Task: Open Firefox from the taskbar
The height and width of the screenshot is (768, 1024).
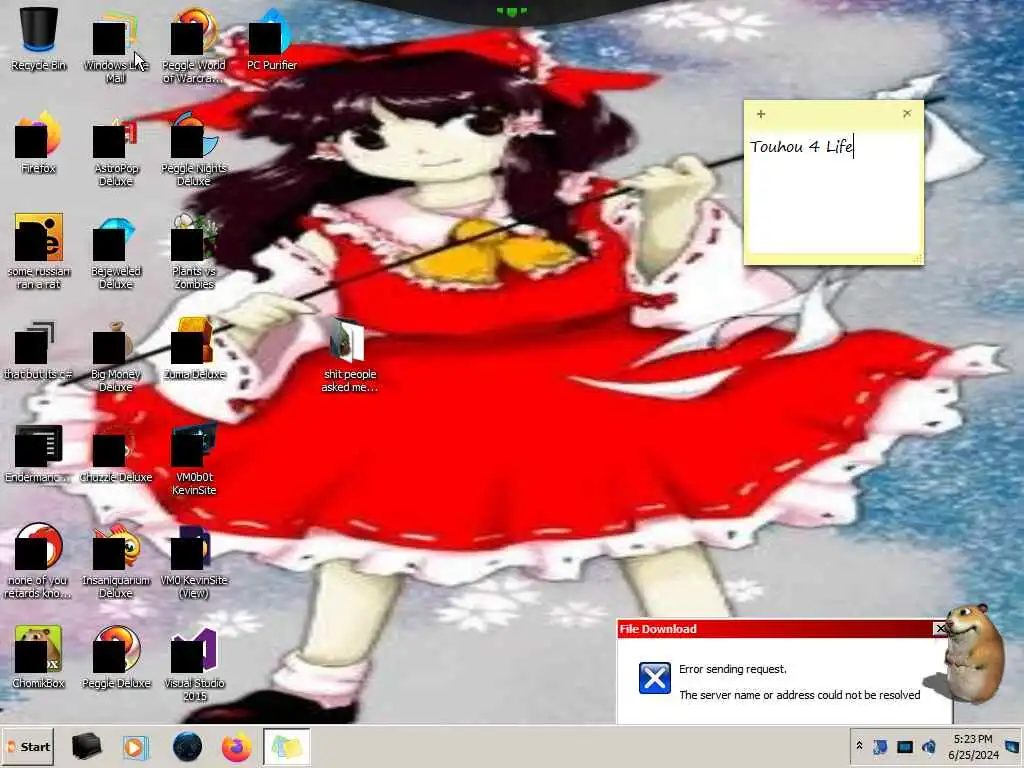Action: (x=236, y=747)
